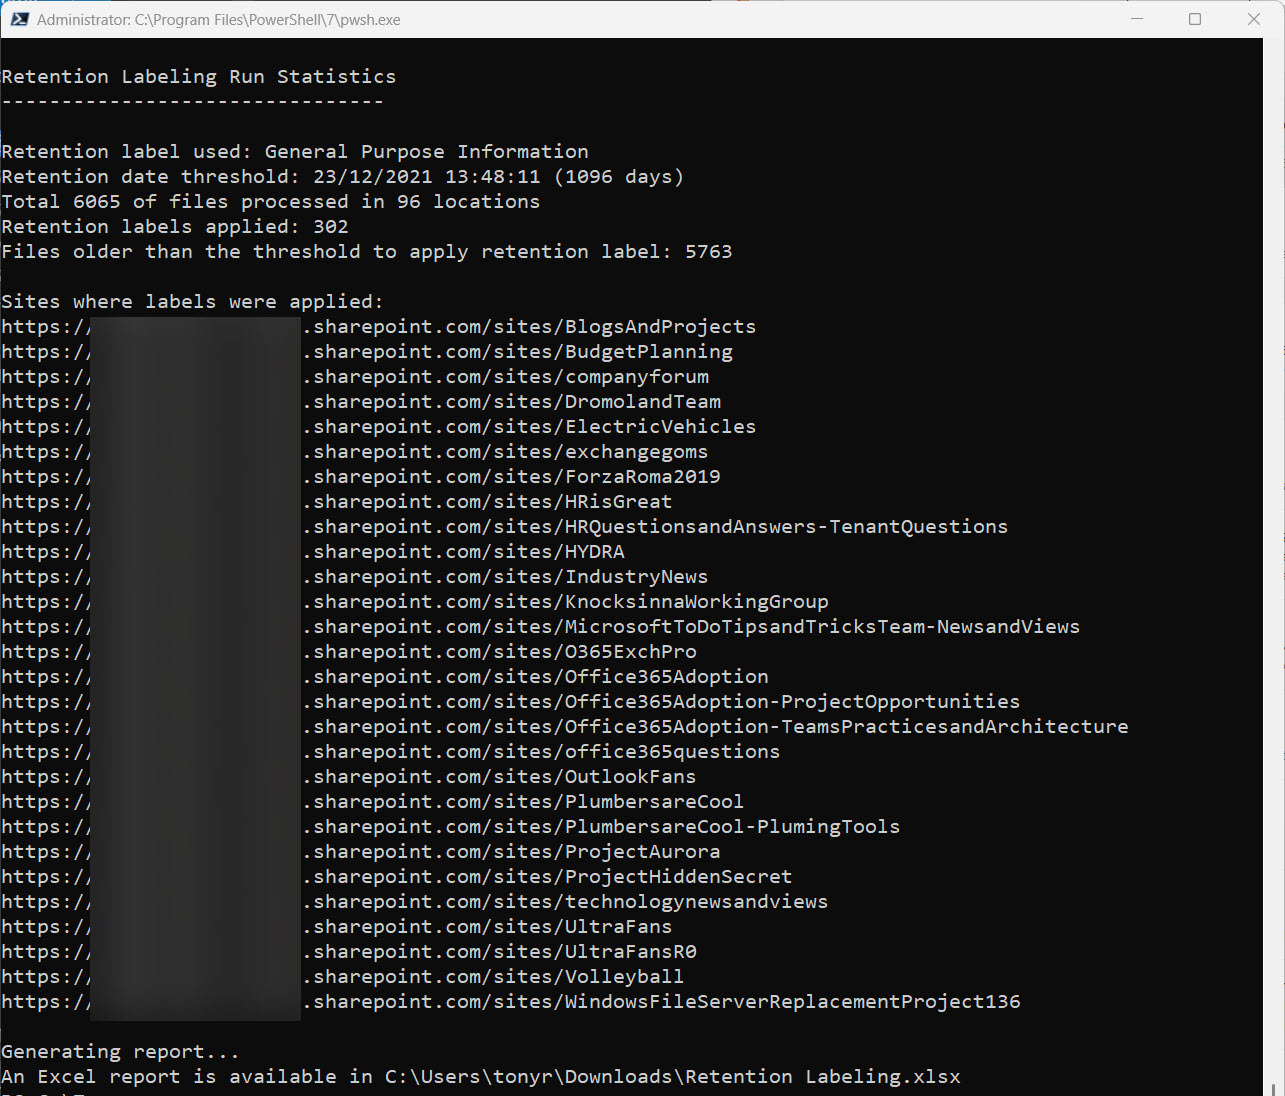Screen dimensions: 1285x1096
Task: Click the Retention Labeling Run Statistics heading
Action: 198,77
